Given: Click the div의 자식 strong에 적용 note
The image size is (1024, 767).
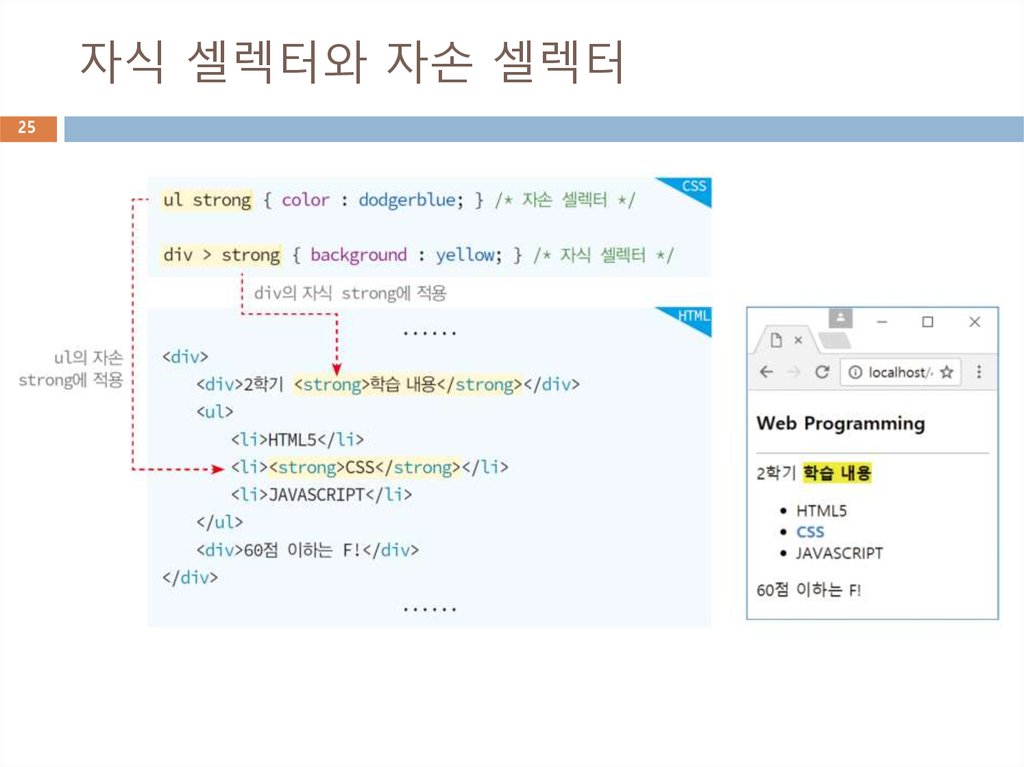Looking at the screenshot, I should [x=350, y=293].
